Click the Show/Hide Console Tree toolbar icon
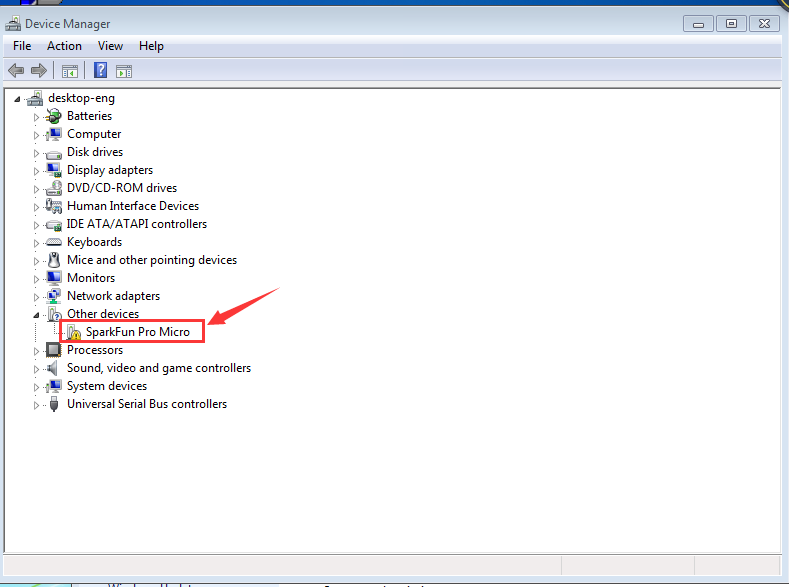Image resolution: width=789 pixels, height=587 pixels. pos(70,71)
